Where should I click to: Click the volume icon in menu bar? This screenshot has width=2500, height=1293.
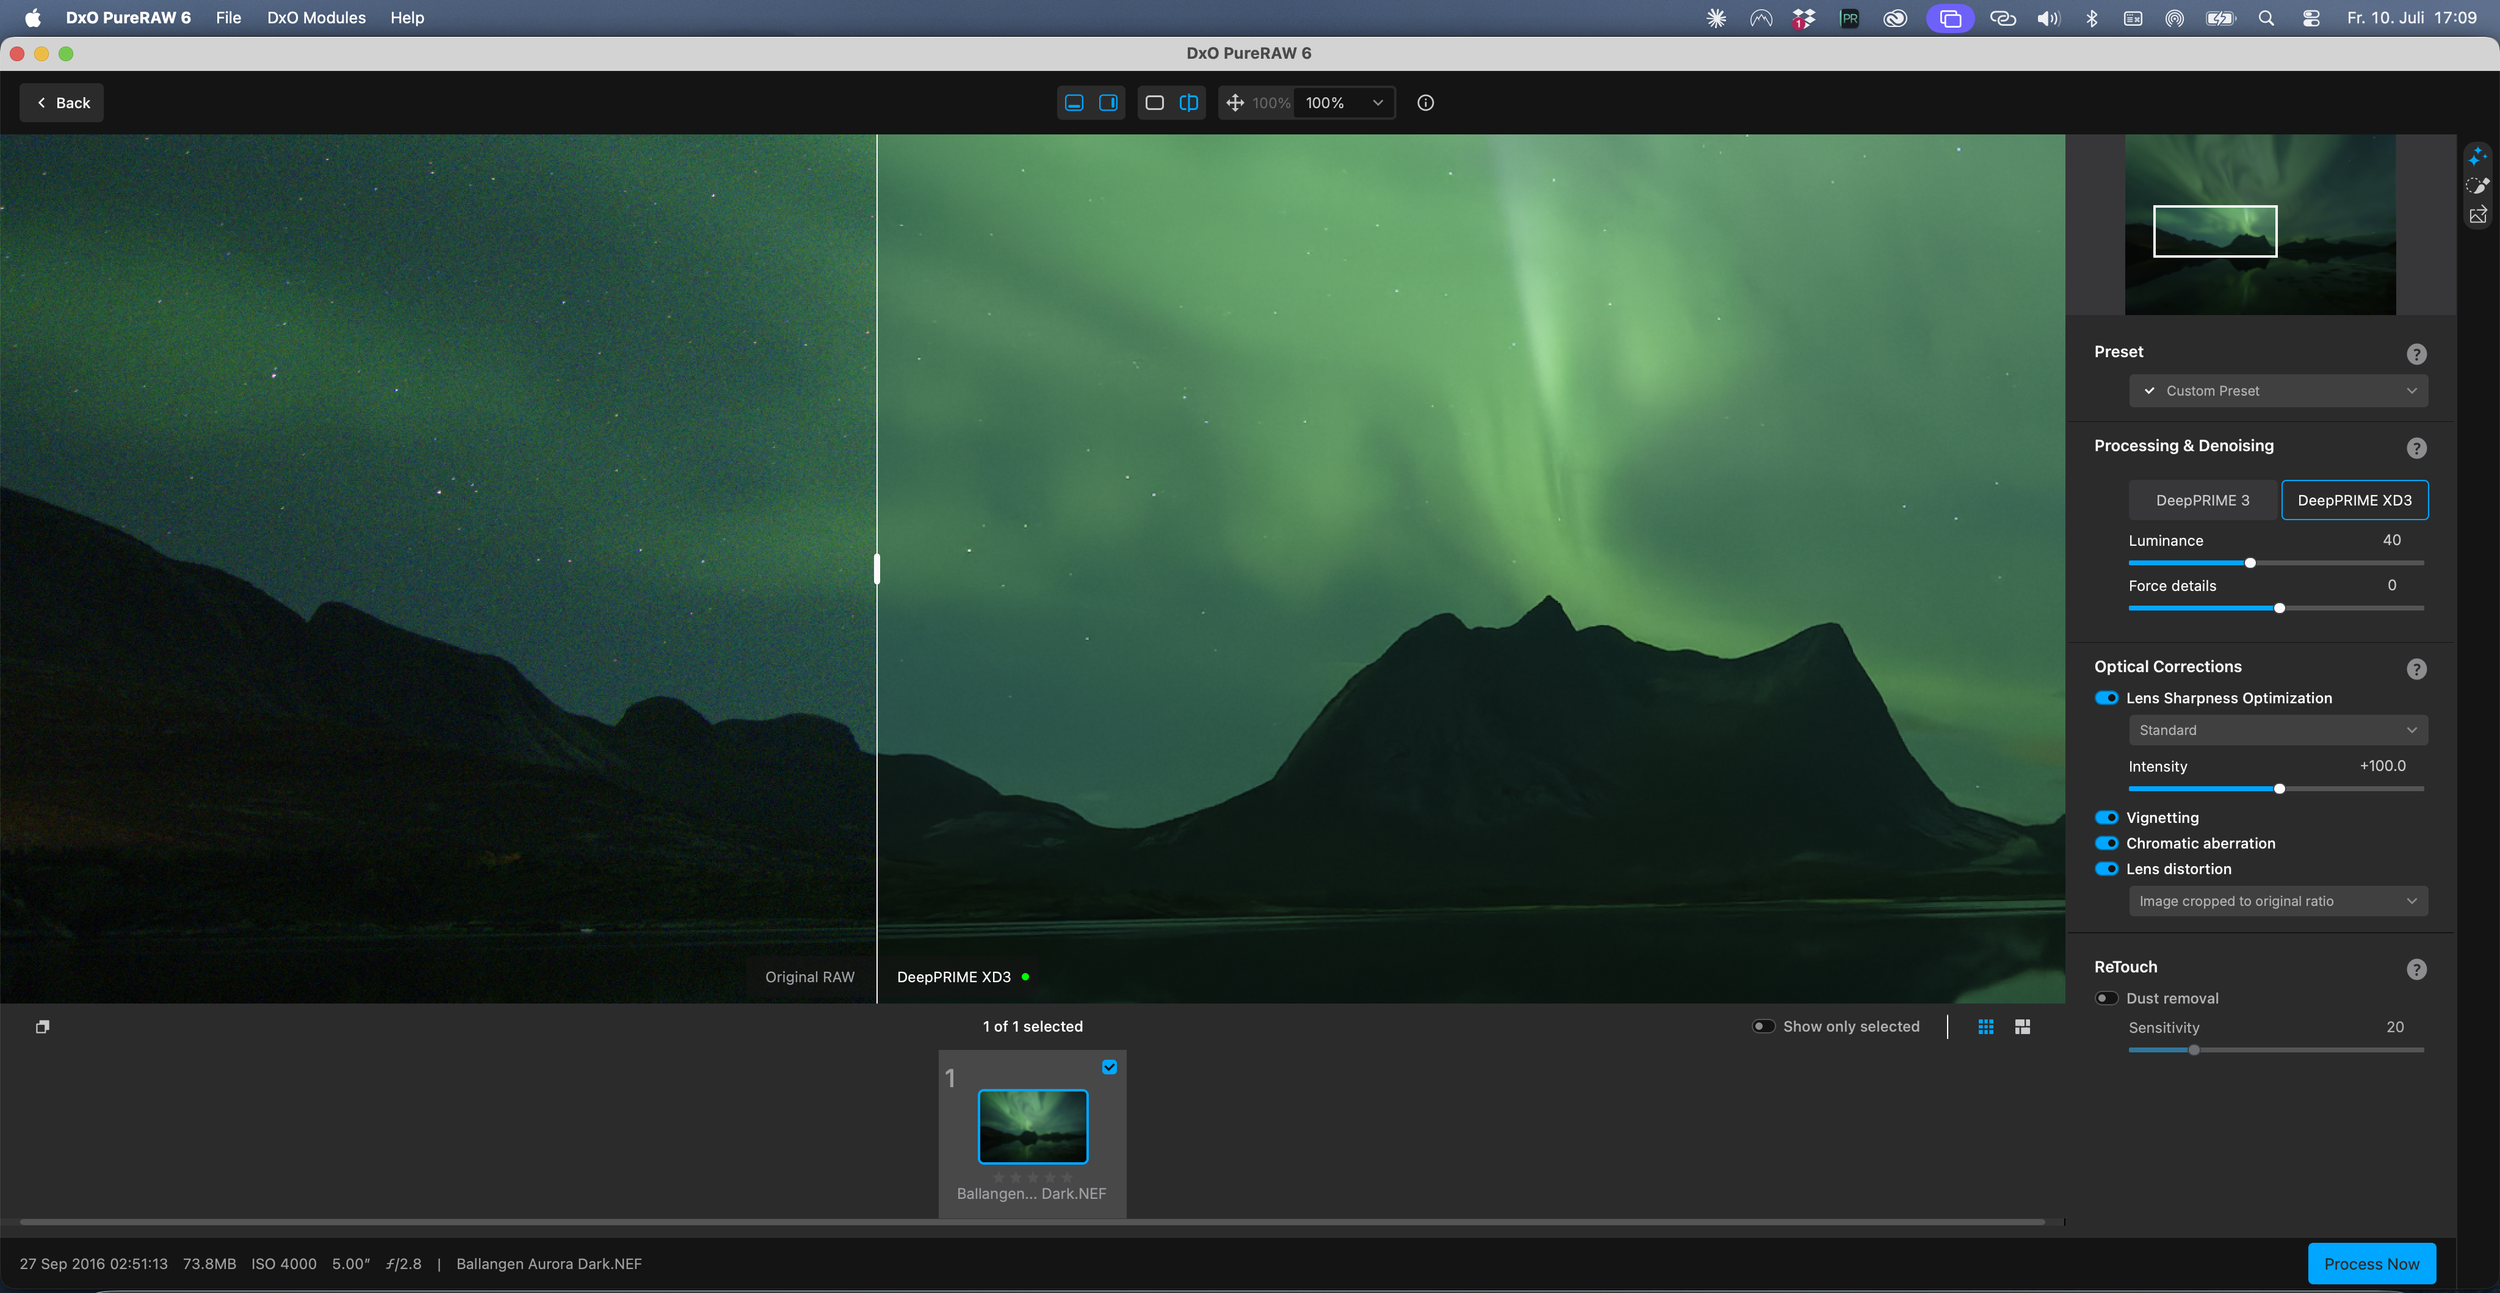tap(2048, 18)
